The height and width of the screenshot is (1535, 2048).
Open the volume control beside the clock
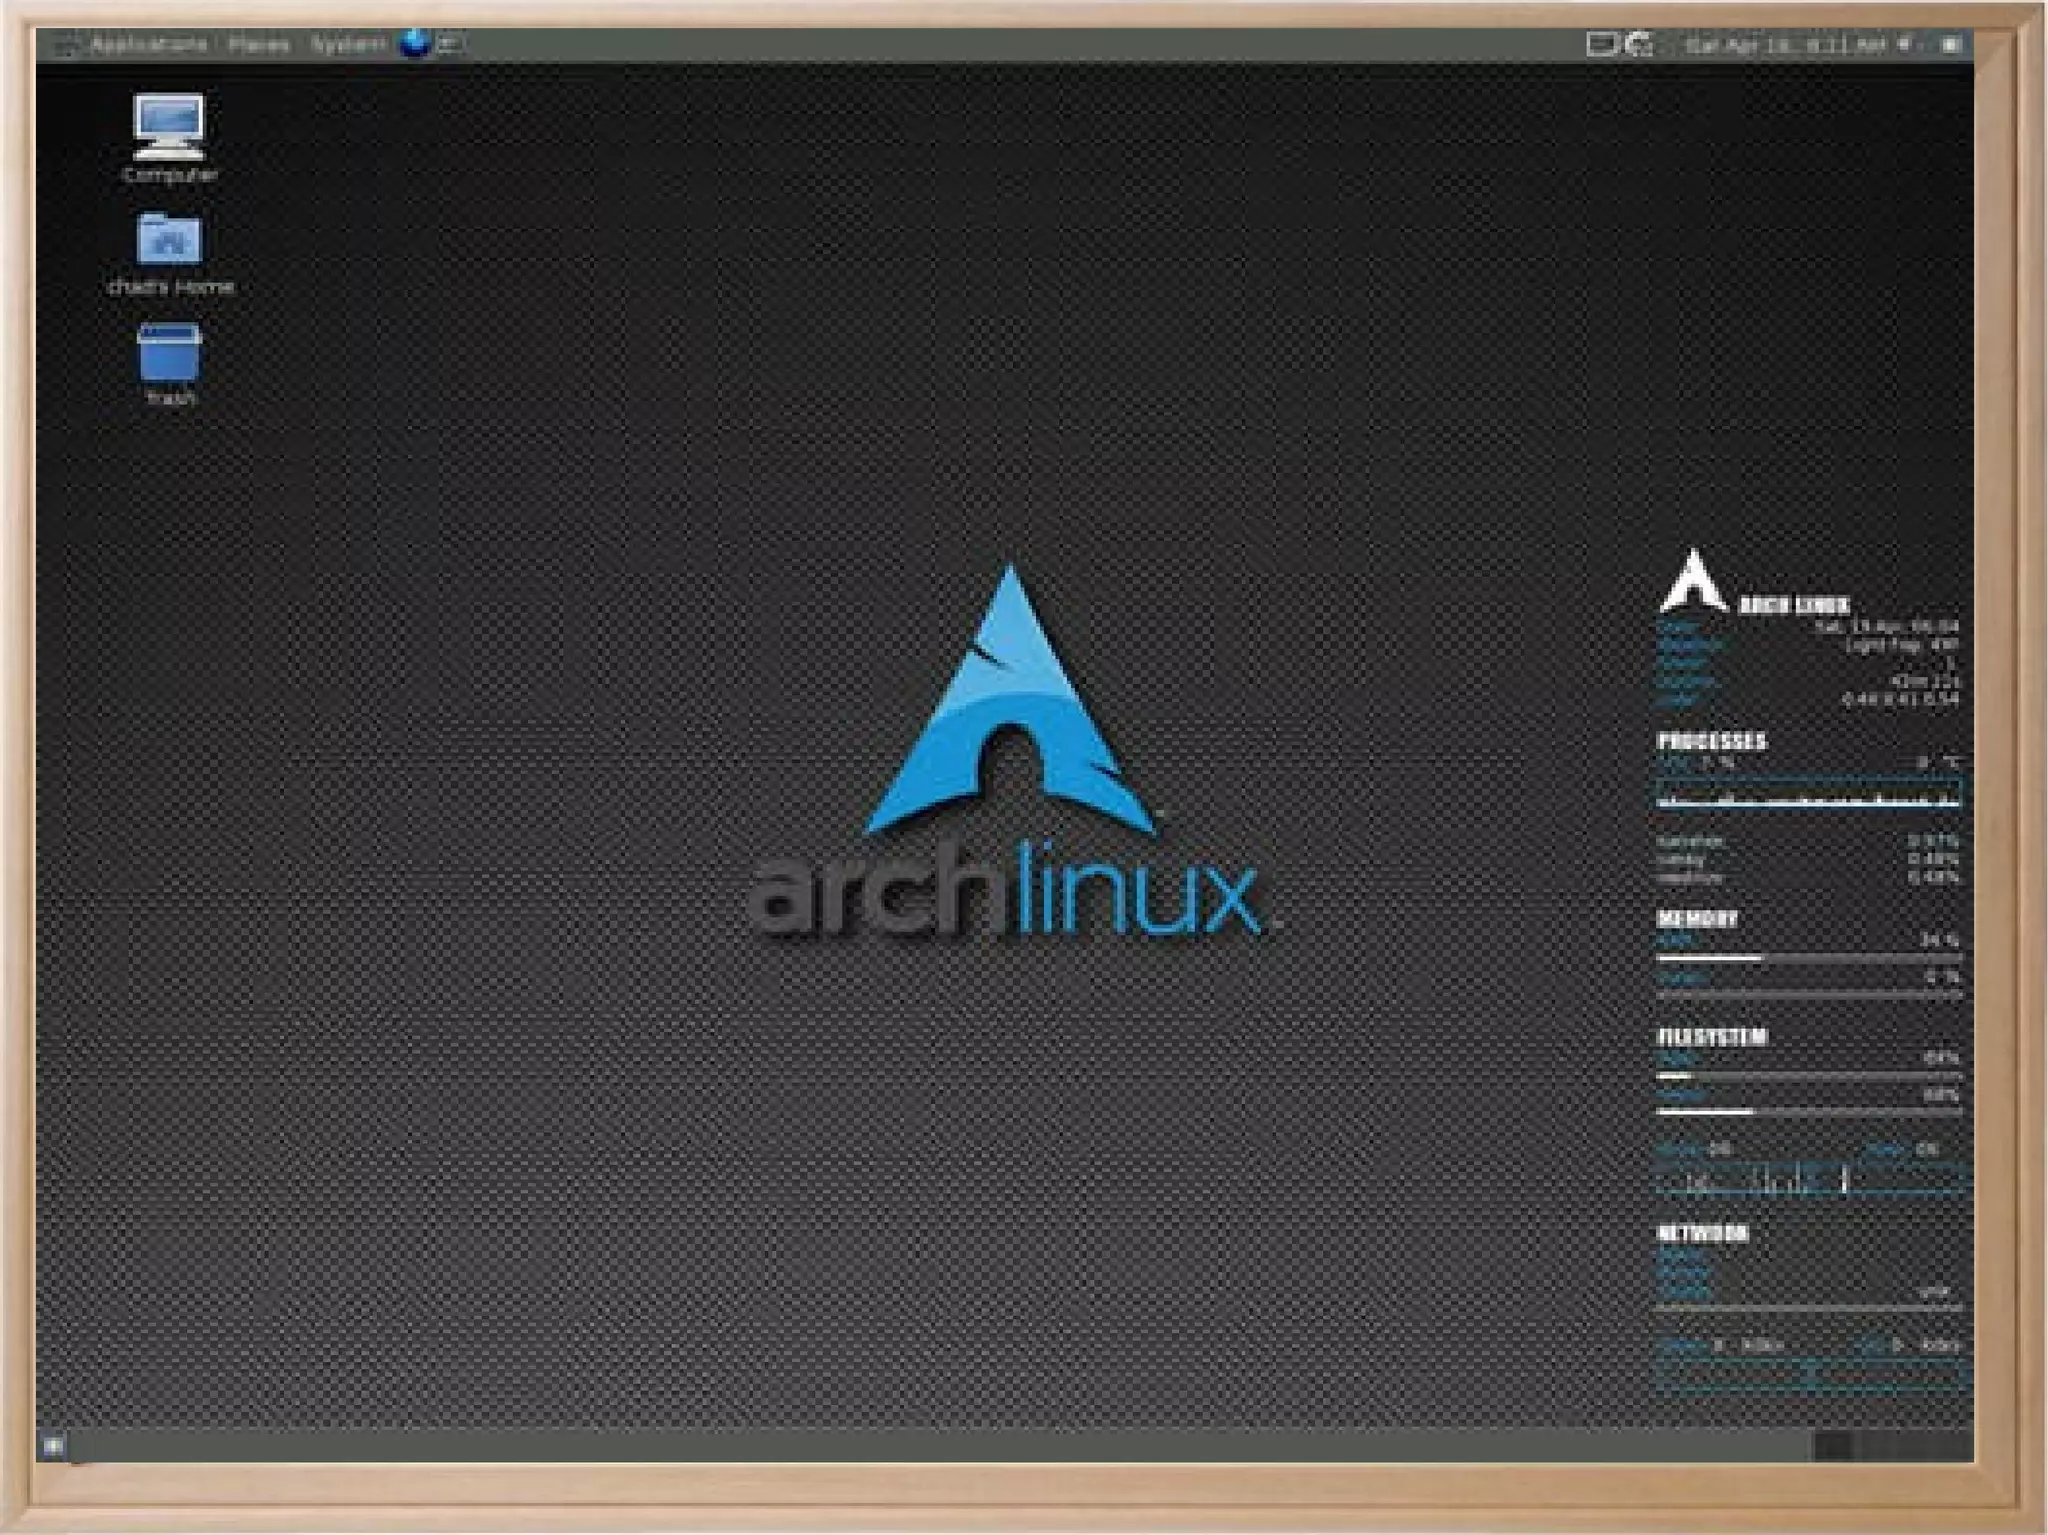click(1905, 44)
